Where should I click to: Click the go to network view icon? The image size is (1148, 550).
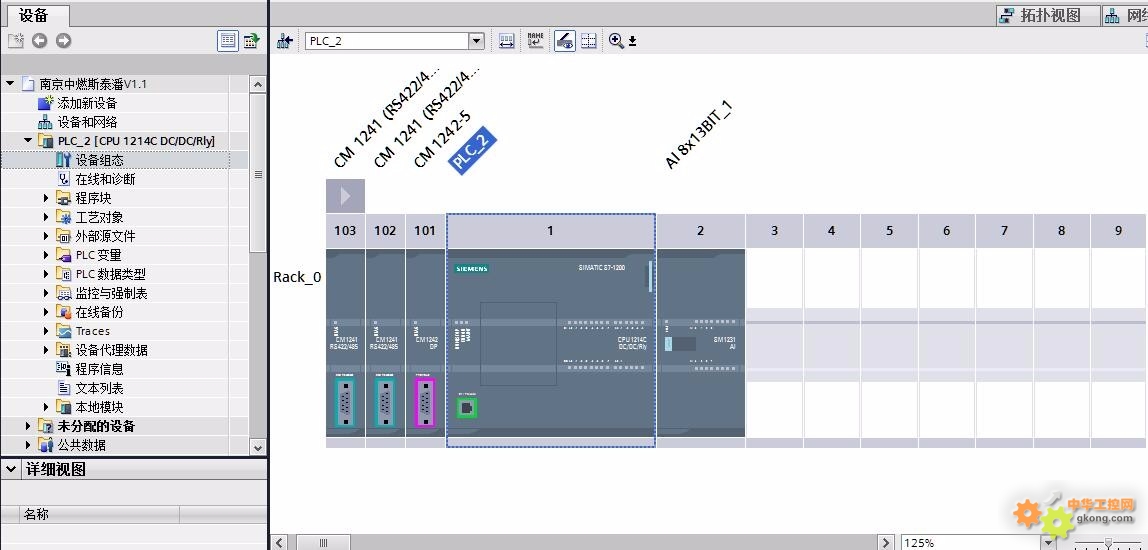285,41
